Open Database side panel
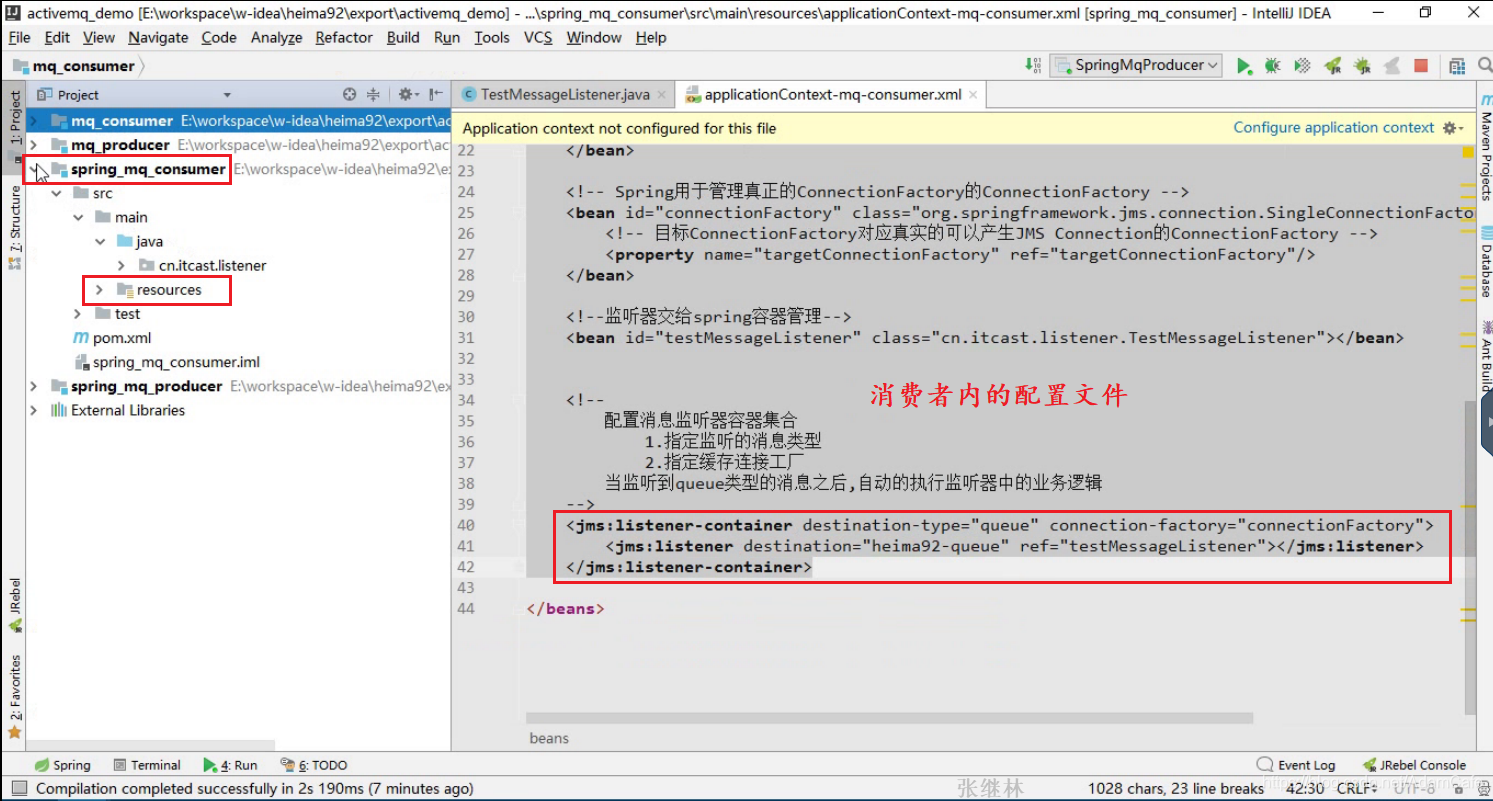 pyautogui.click(x=1485, y=262)
